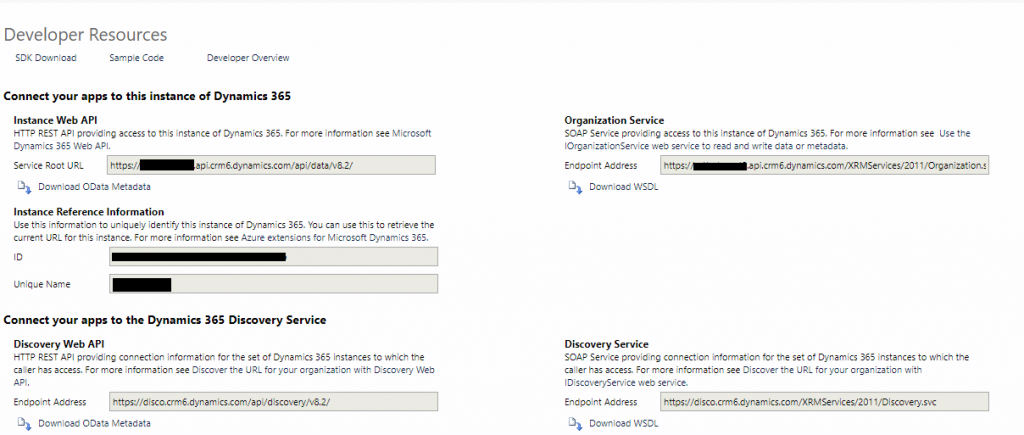
Task: Open the Discover the URL link under Discovery Service
Action: click(x=744, y=374)
